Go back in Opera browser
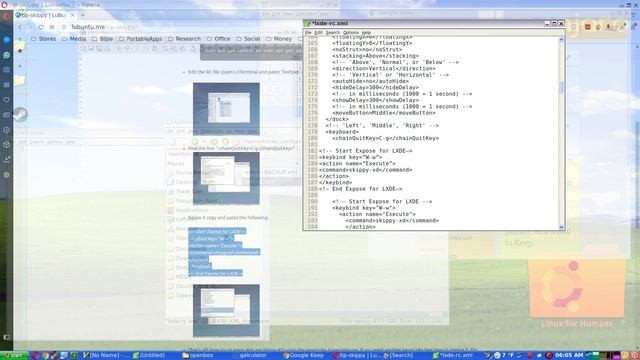Image resolution: width=640 pixels, height=360 pixels. coord(20,27)
